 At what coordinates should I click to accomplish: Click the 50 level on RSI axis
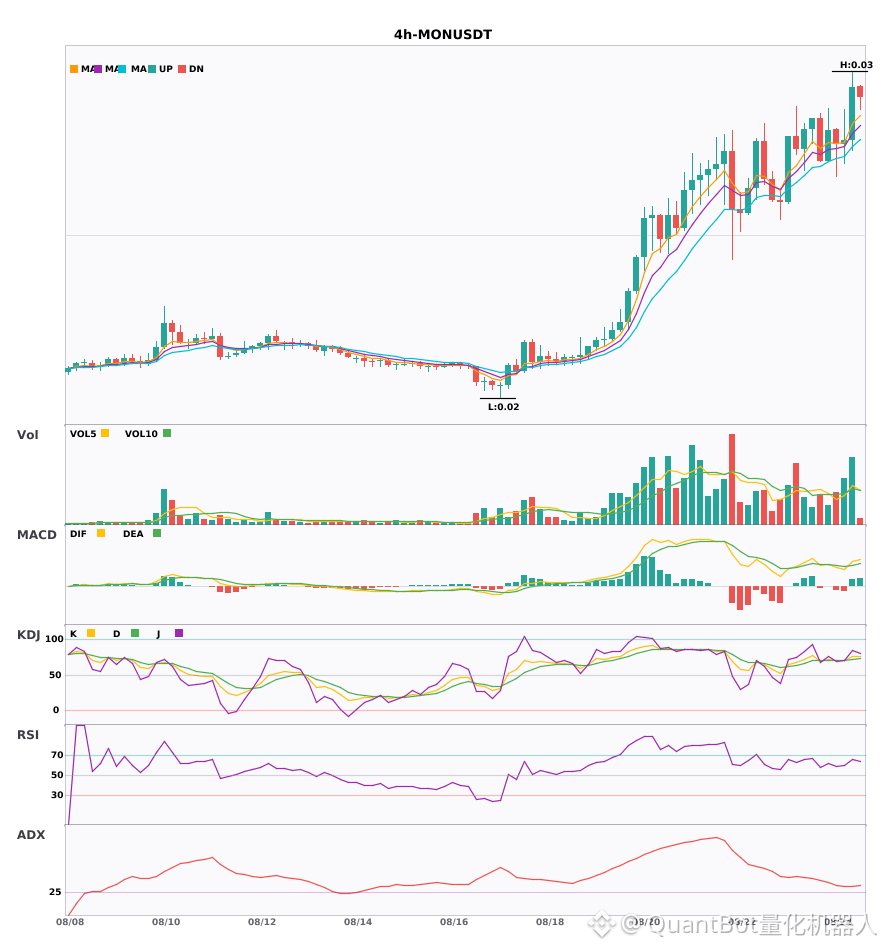click(x=57, y=775)
